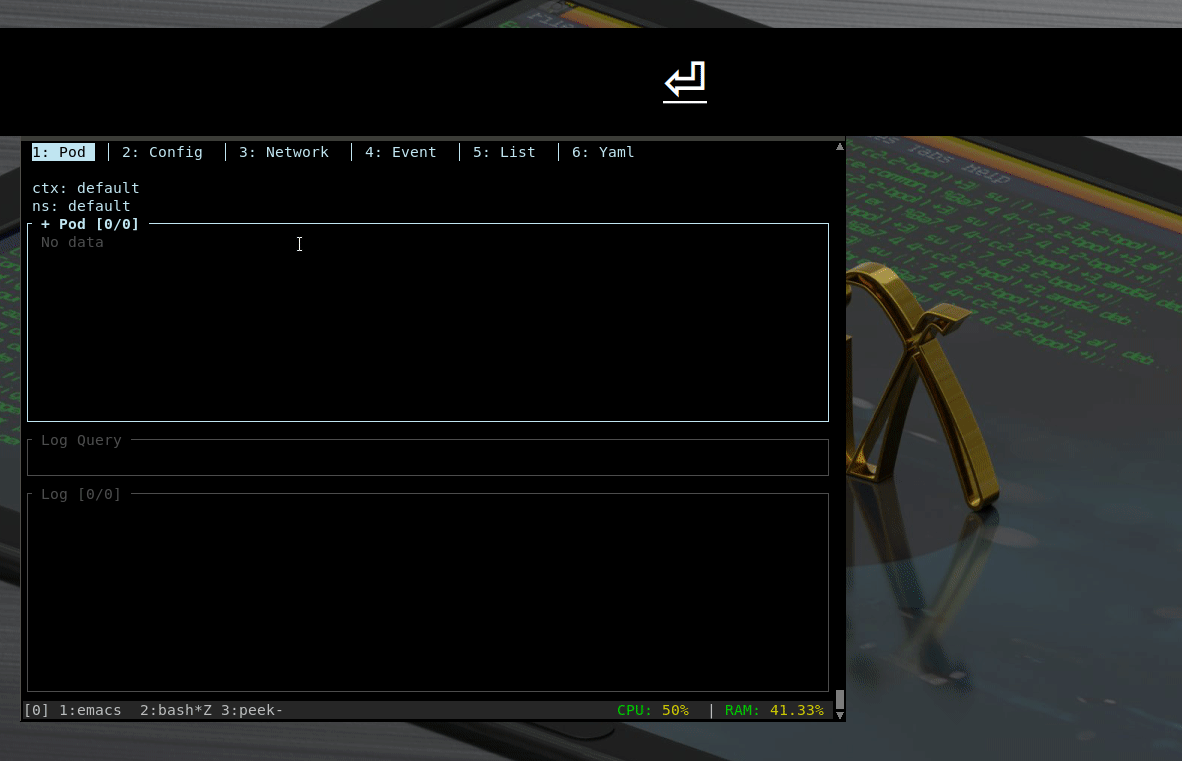Select the Pod tab
This screenshot has width=1182, height=761.
click(x=62, y=151)
